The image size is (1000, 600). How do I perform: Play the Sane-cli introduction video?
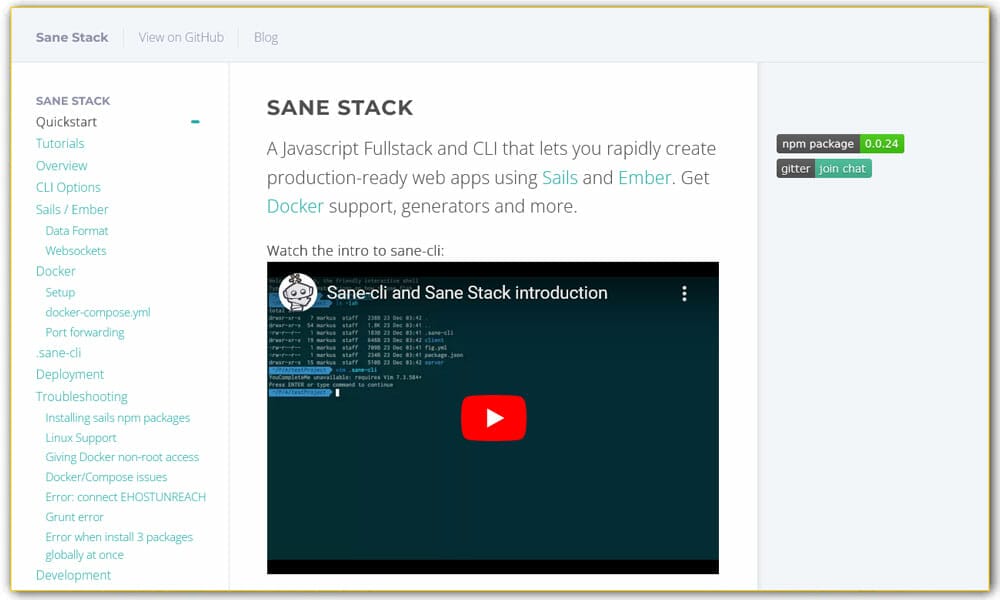coord(492,418)
